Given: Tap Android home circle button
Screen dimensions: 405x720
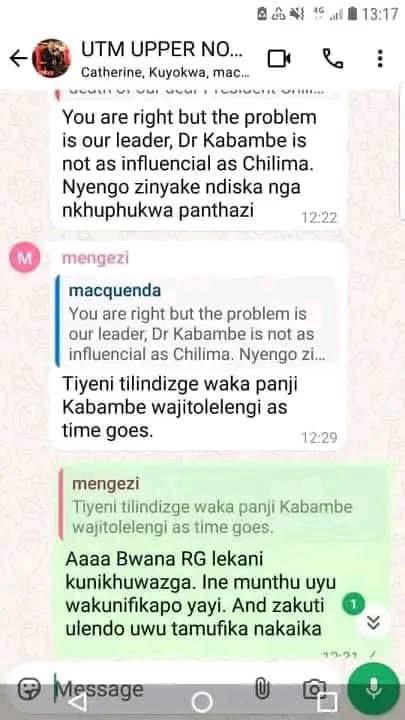Looking at the screenshot, I should (x=202, y=703).
